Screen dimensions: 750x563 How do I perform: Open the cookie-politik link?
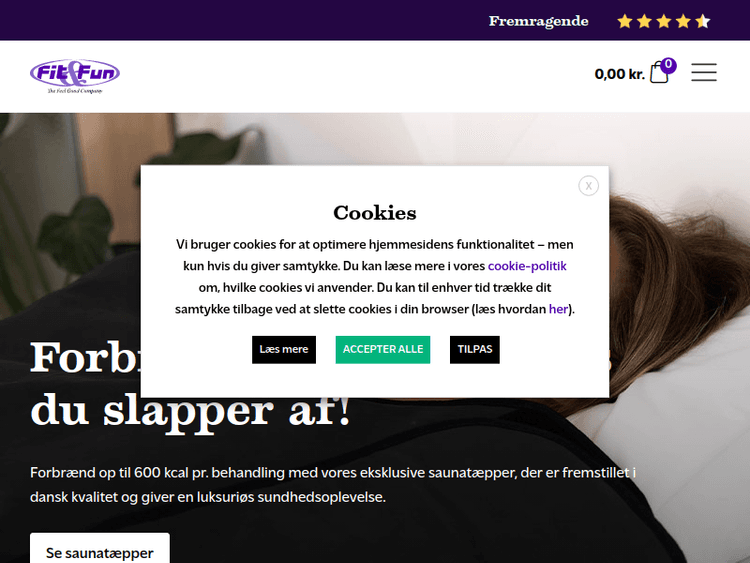527,266
